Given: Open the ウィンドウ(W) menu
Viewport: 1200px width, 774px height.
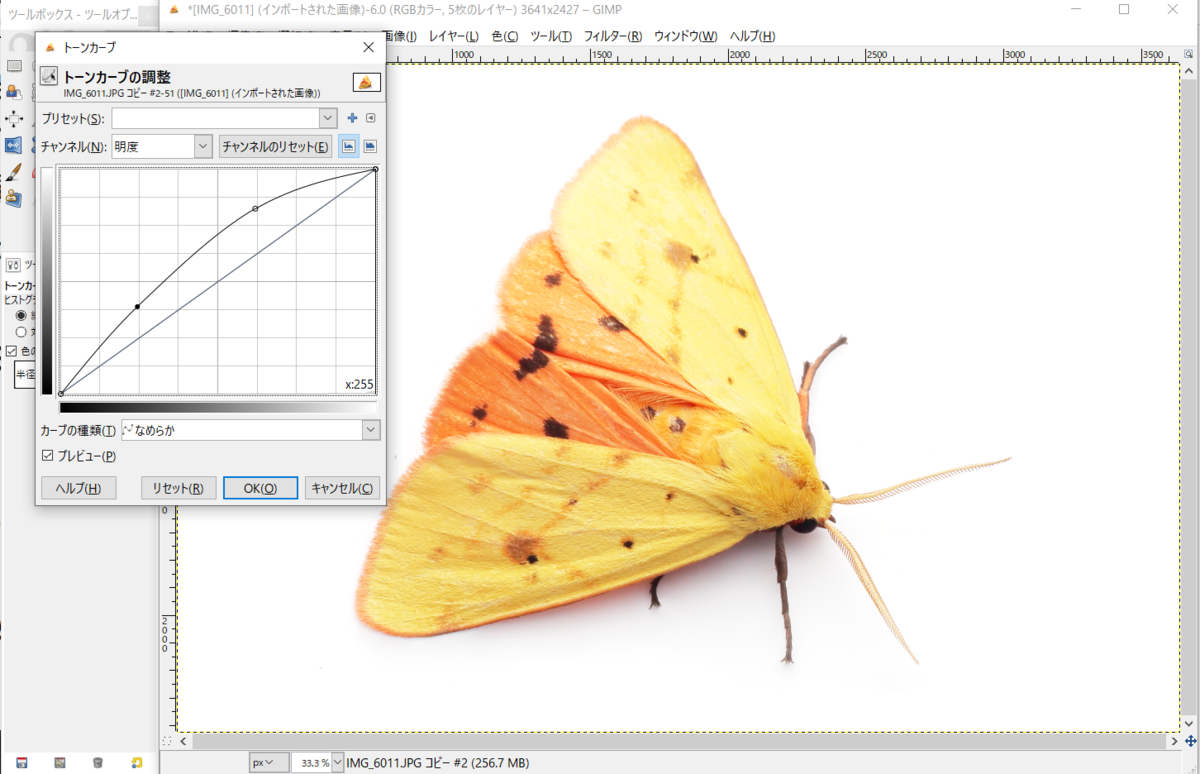Looking at the screenshot, I should [686, 36].
